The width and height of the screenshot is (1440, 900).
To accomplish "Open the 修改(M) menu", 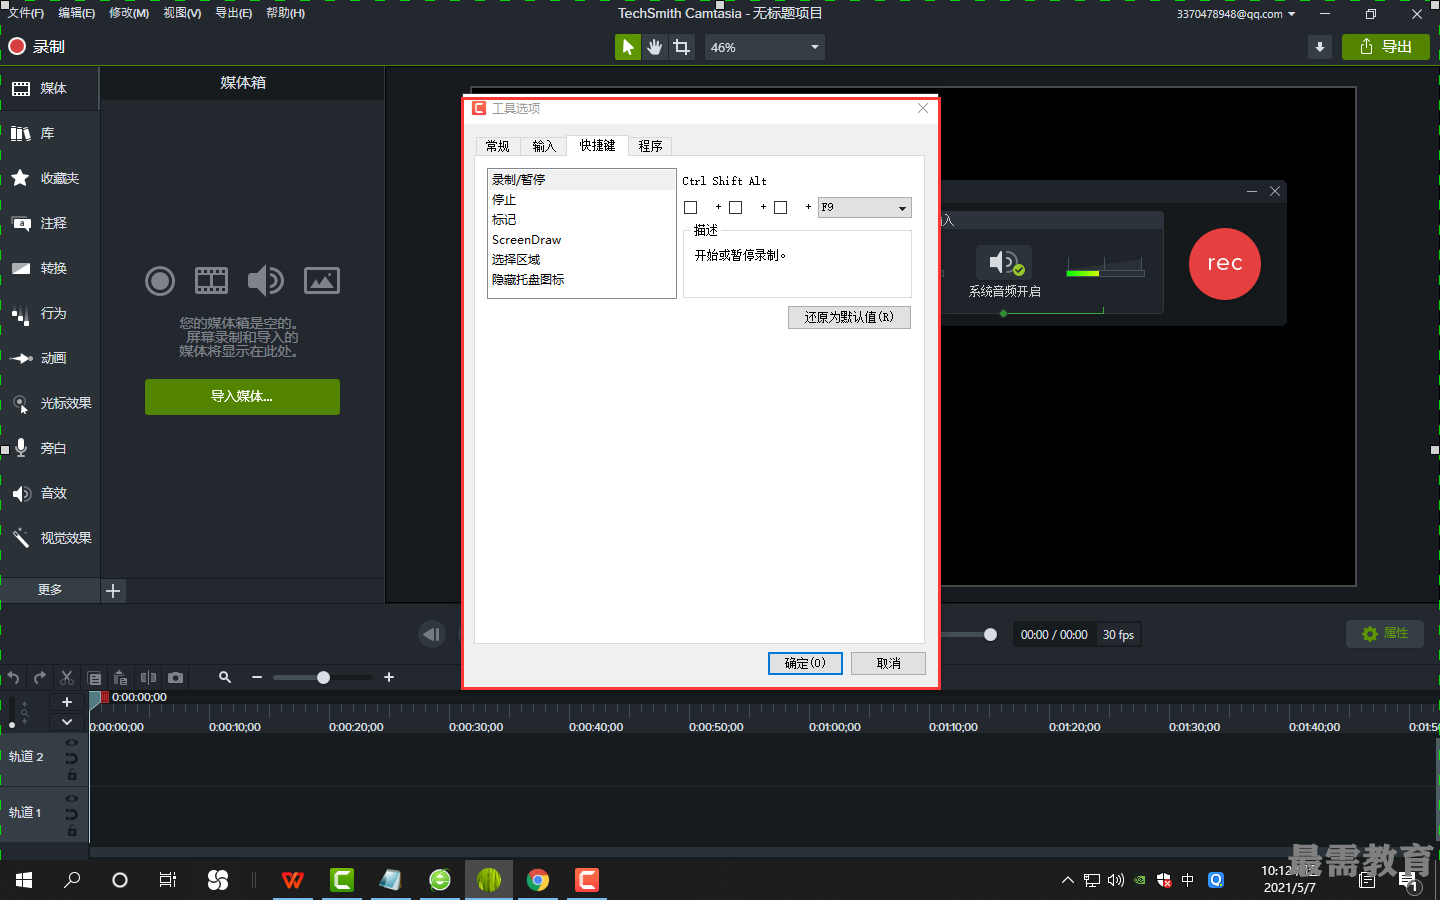I will tap(129, 13).
